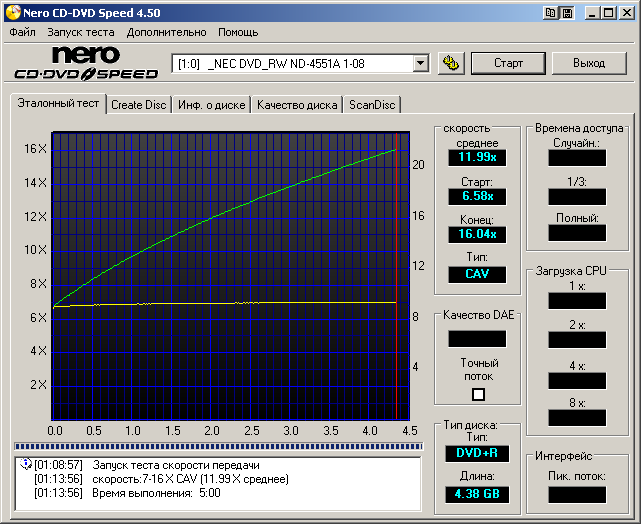Open the Запуск теста menu

pos(80,32)
